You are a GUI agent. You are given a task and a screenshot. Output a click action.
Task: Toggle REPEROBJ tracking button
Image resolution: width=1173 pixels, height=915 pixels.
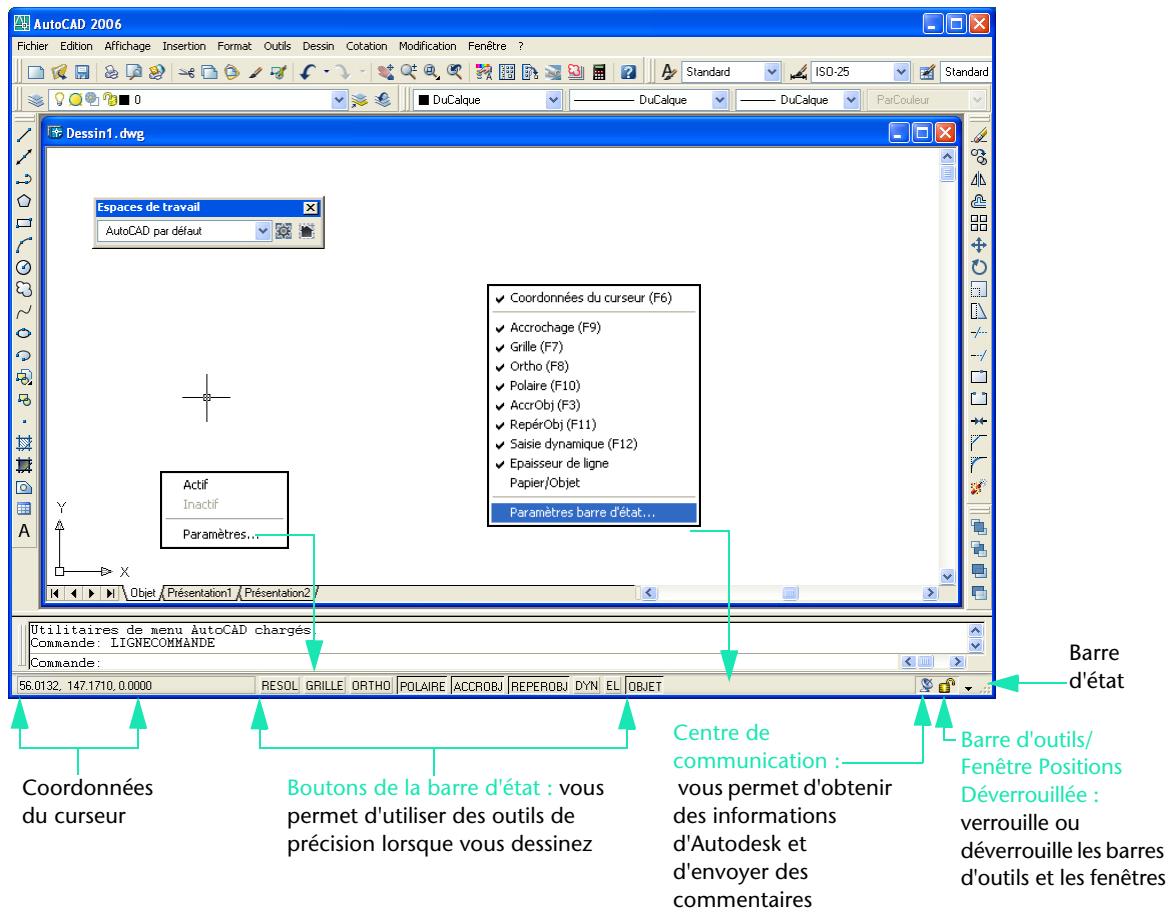pos(539,685)
